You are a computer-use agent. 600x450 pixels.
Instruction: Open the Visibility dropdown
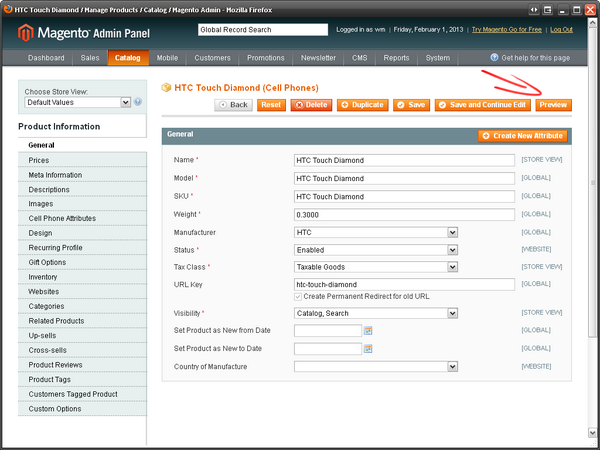tap(376, 313)
